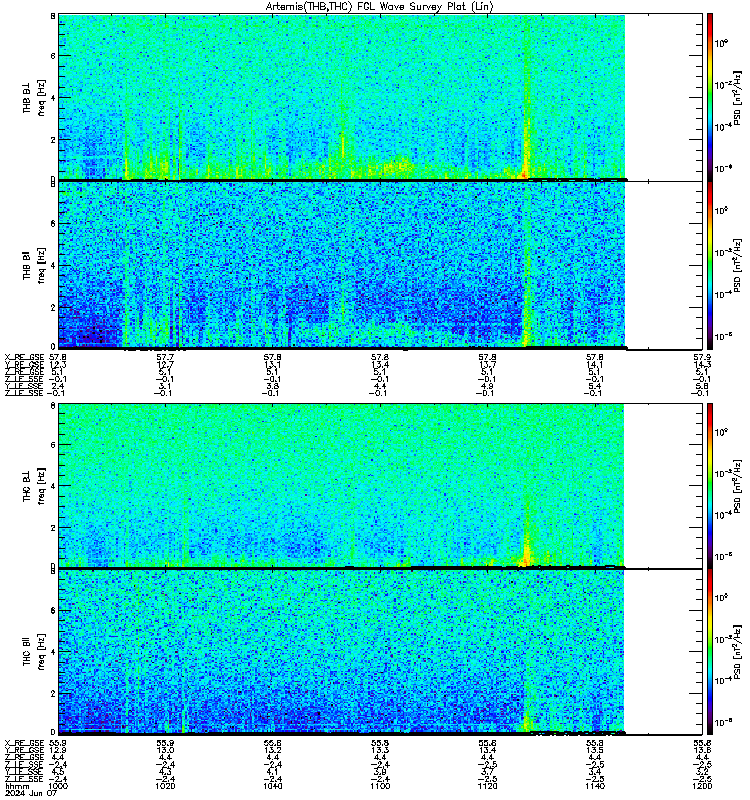Click the 2 Hz tick label on THC B⊥ axis
Image resolution: width=750 pixels, height=800 pixels.
(x=53, y=528)
